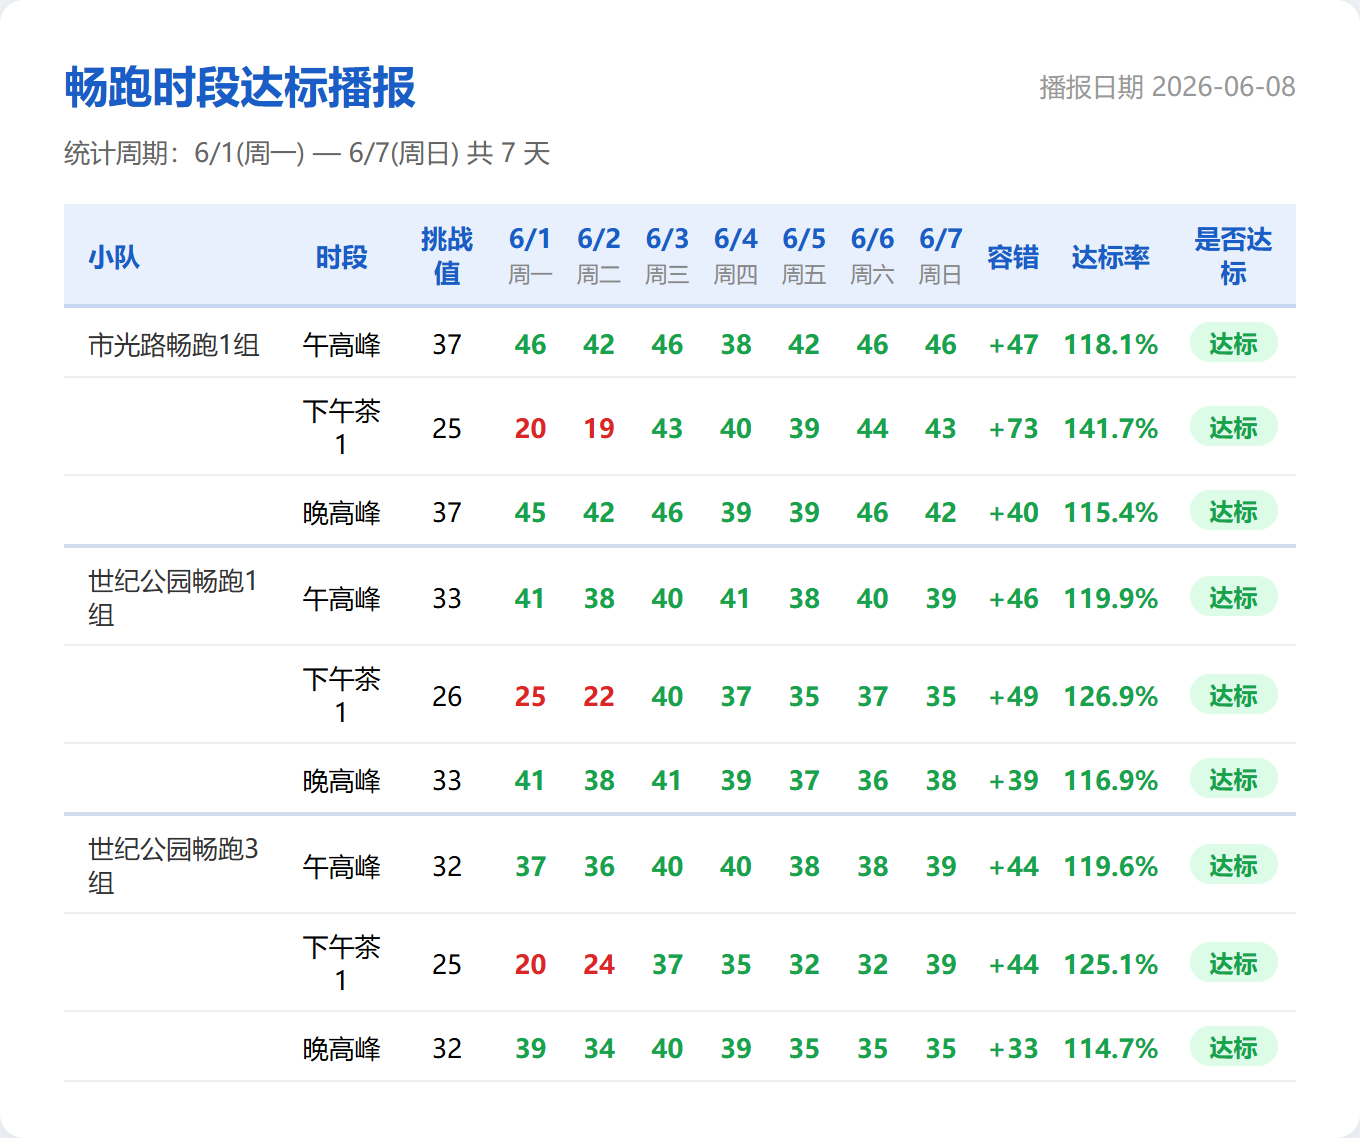Click the 达标 badge beside 116.9%

(1233, 779)
